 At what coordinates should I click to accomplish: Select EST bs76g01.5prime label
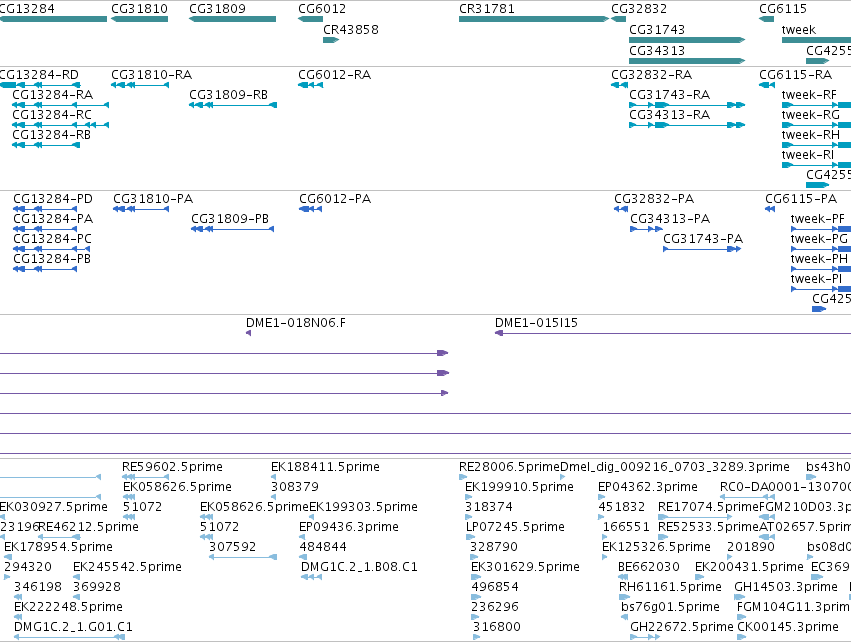(670, 607)
